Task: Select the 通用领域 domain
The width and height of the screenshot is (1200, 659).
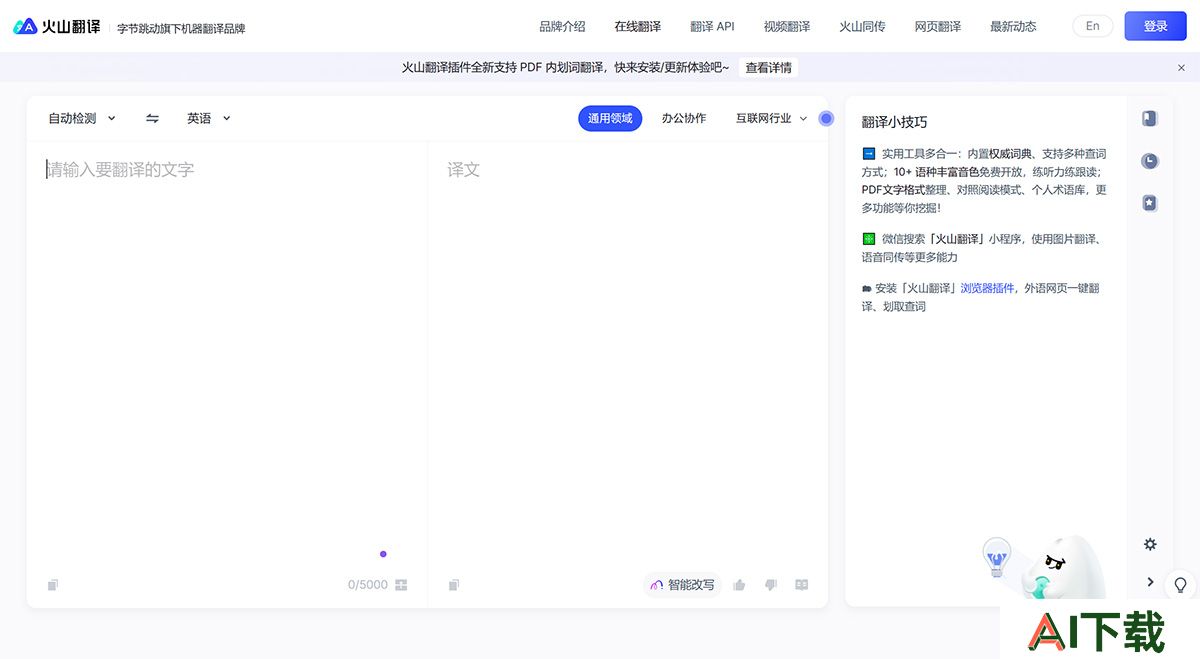Action: (610, 118)
